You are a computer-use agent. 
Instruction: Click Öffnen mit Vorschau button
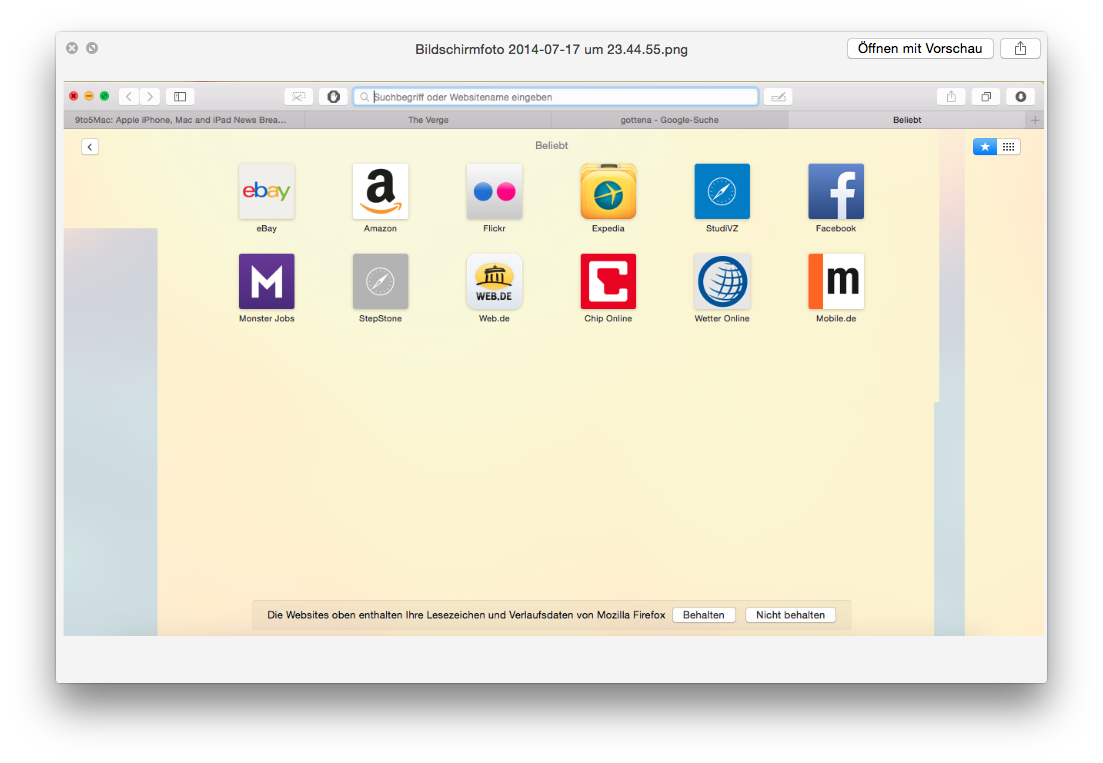(920, 49)
